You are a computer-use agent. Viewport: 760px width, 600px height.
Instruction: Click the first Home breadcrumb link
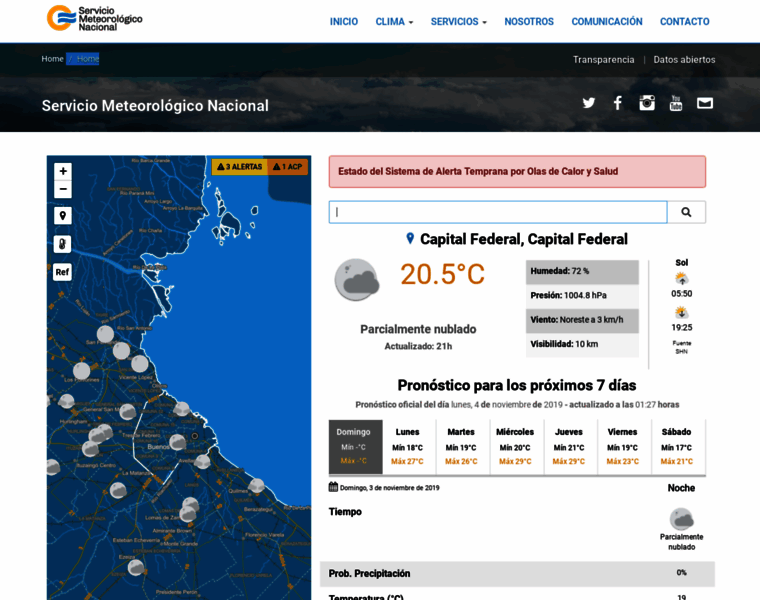tap(52, 59)
